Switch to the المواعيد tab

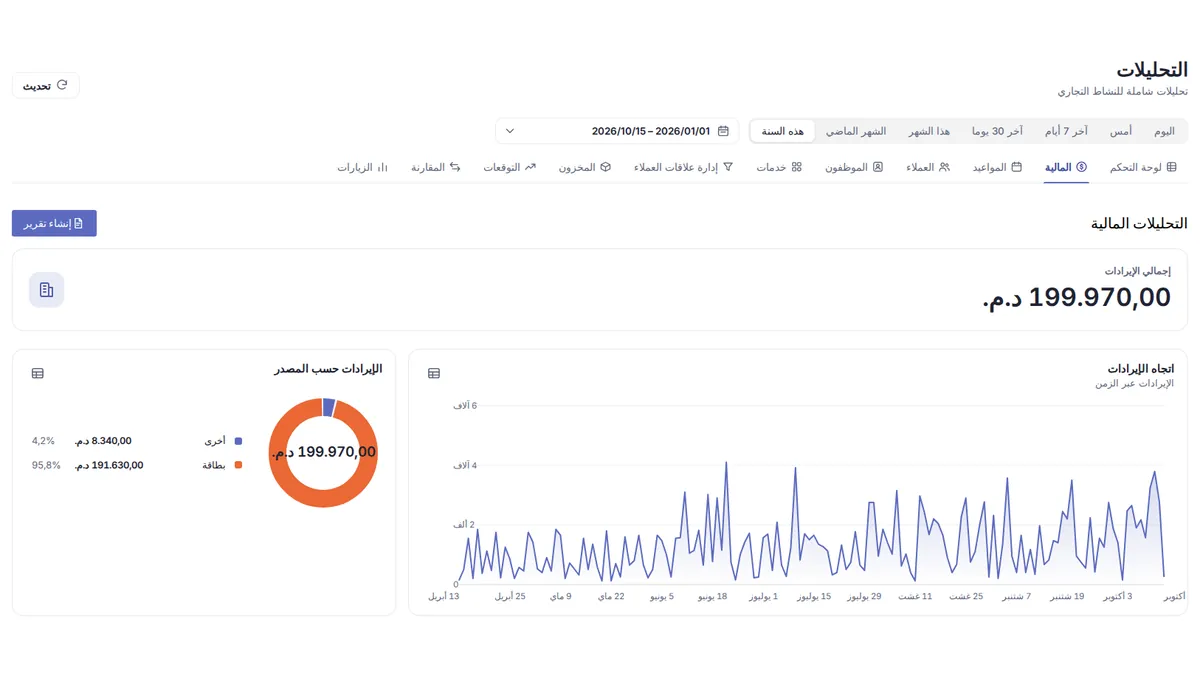pos(997,167)
